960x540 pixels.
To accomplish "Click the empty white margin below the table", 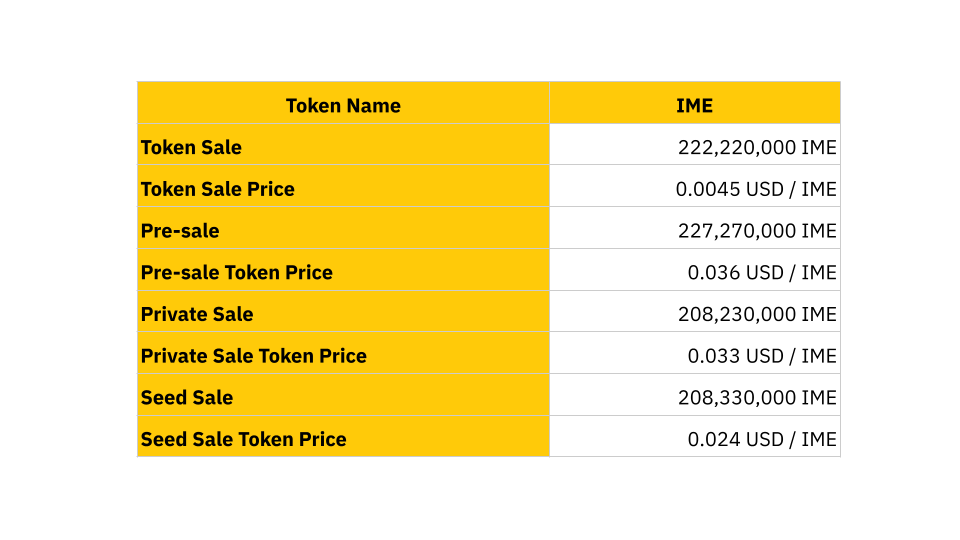I will click(x=480, y=500).
